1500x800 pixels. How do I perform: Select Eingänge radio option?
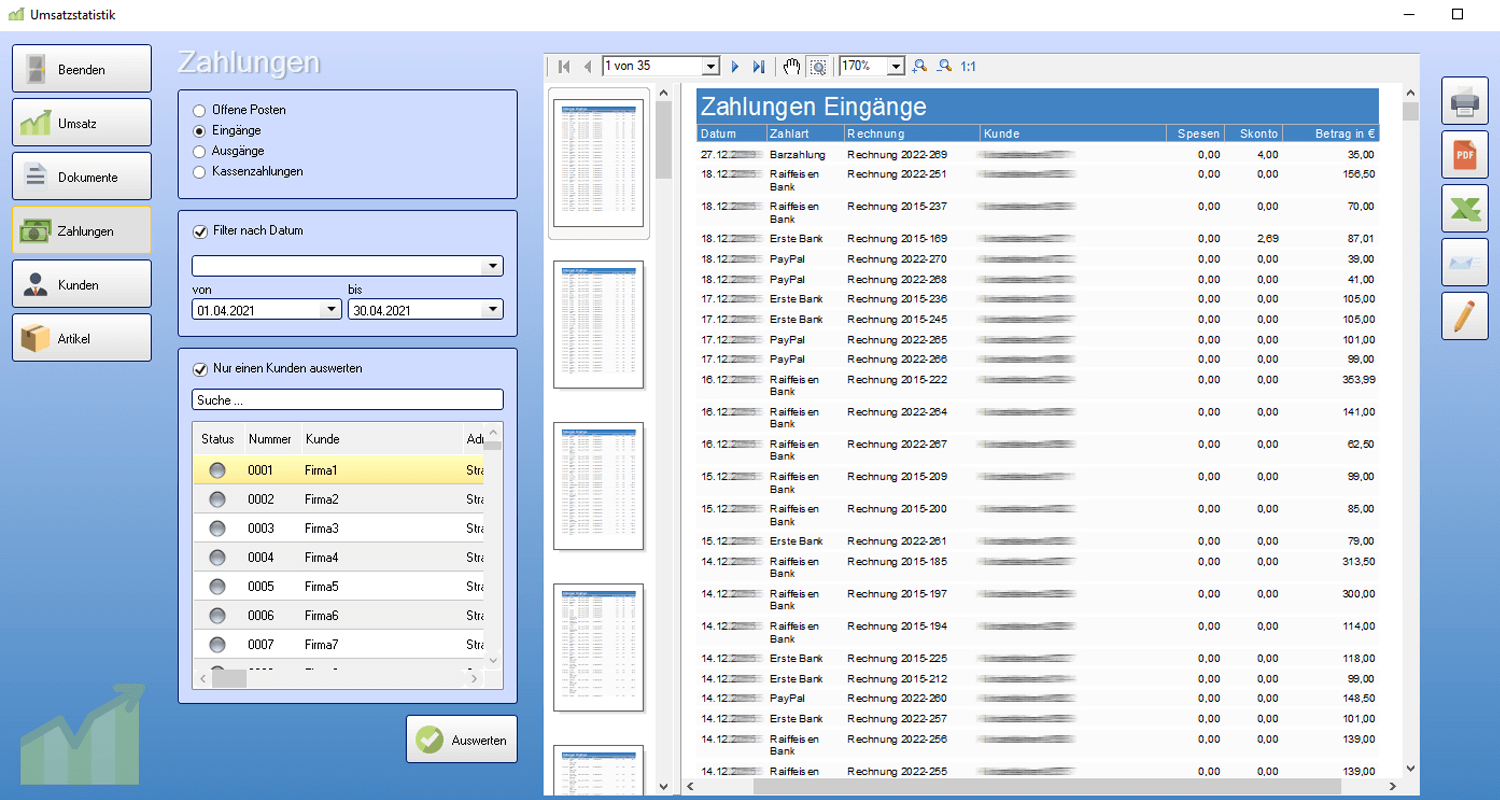pos(199,130)
